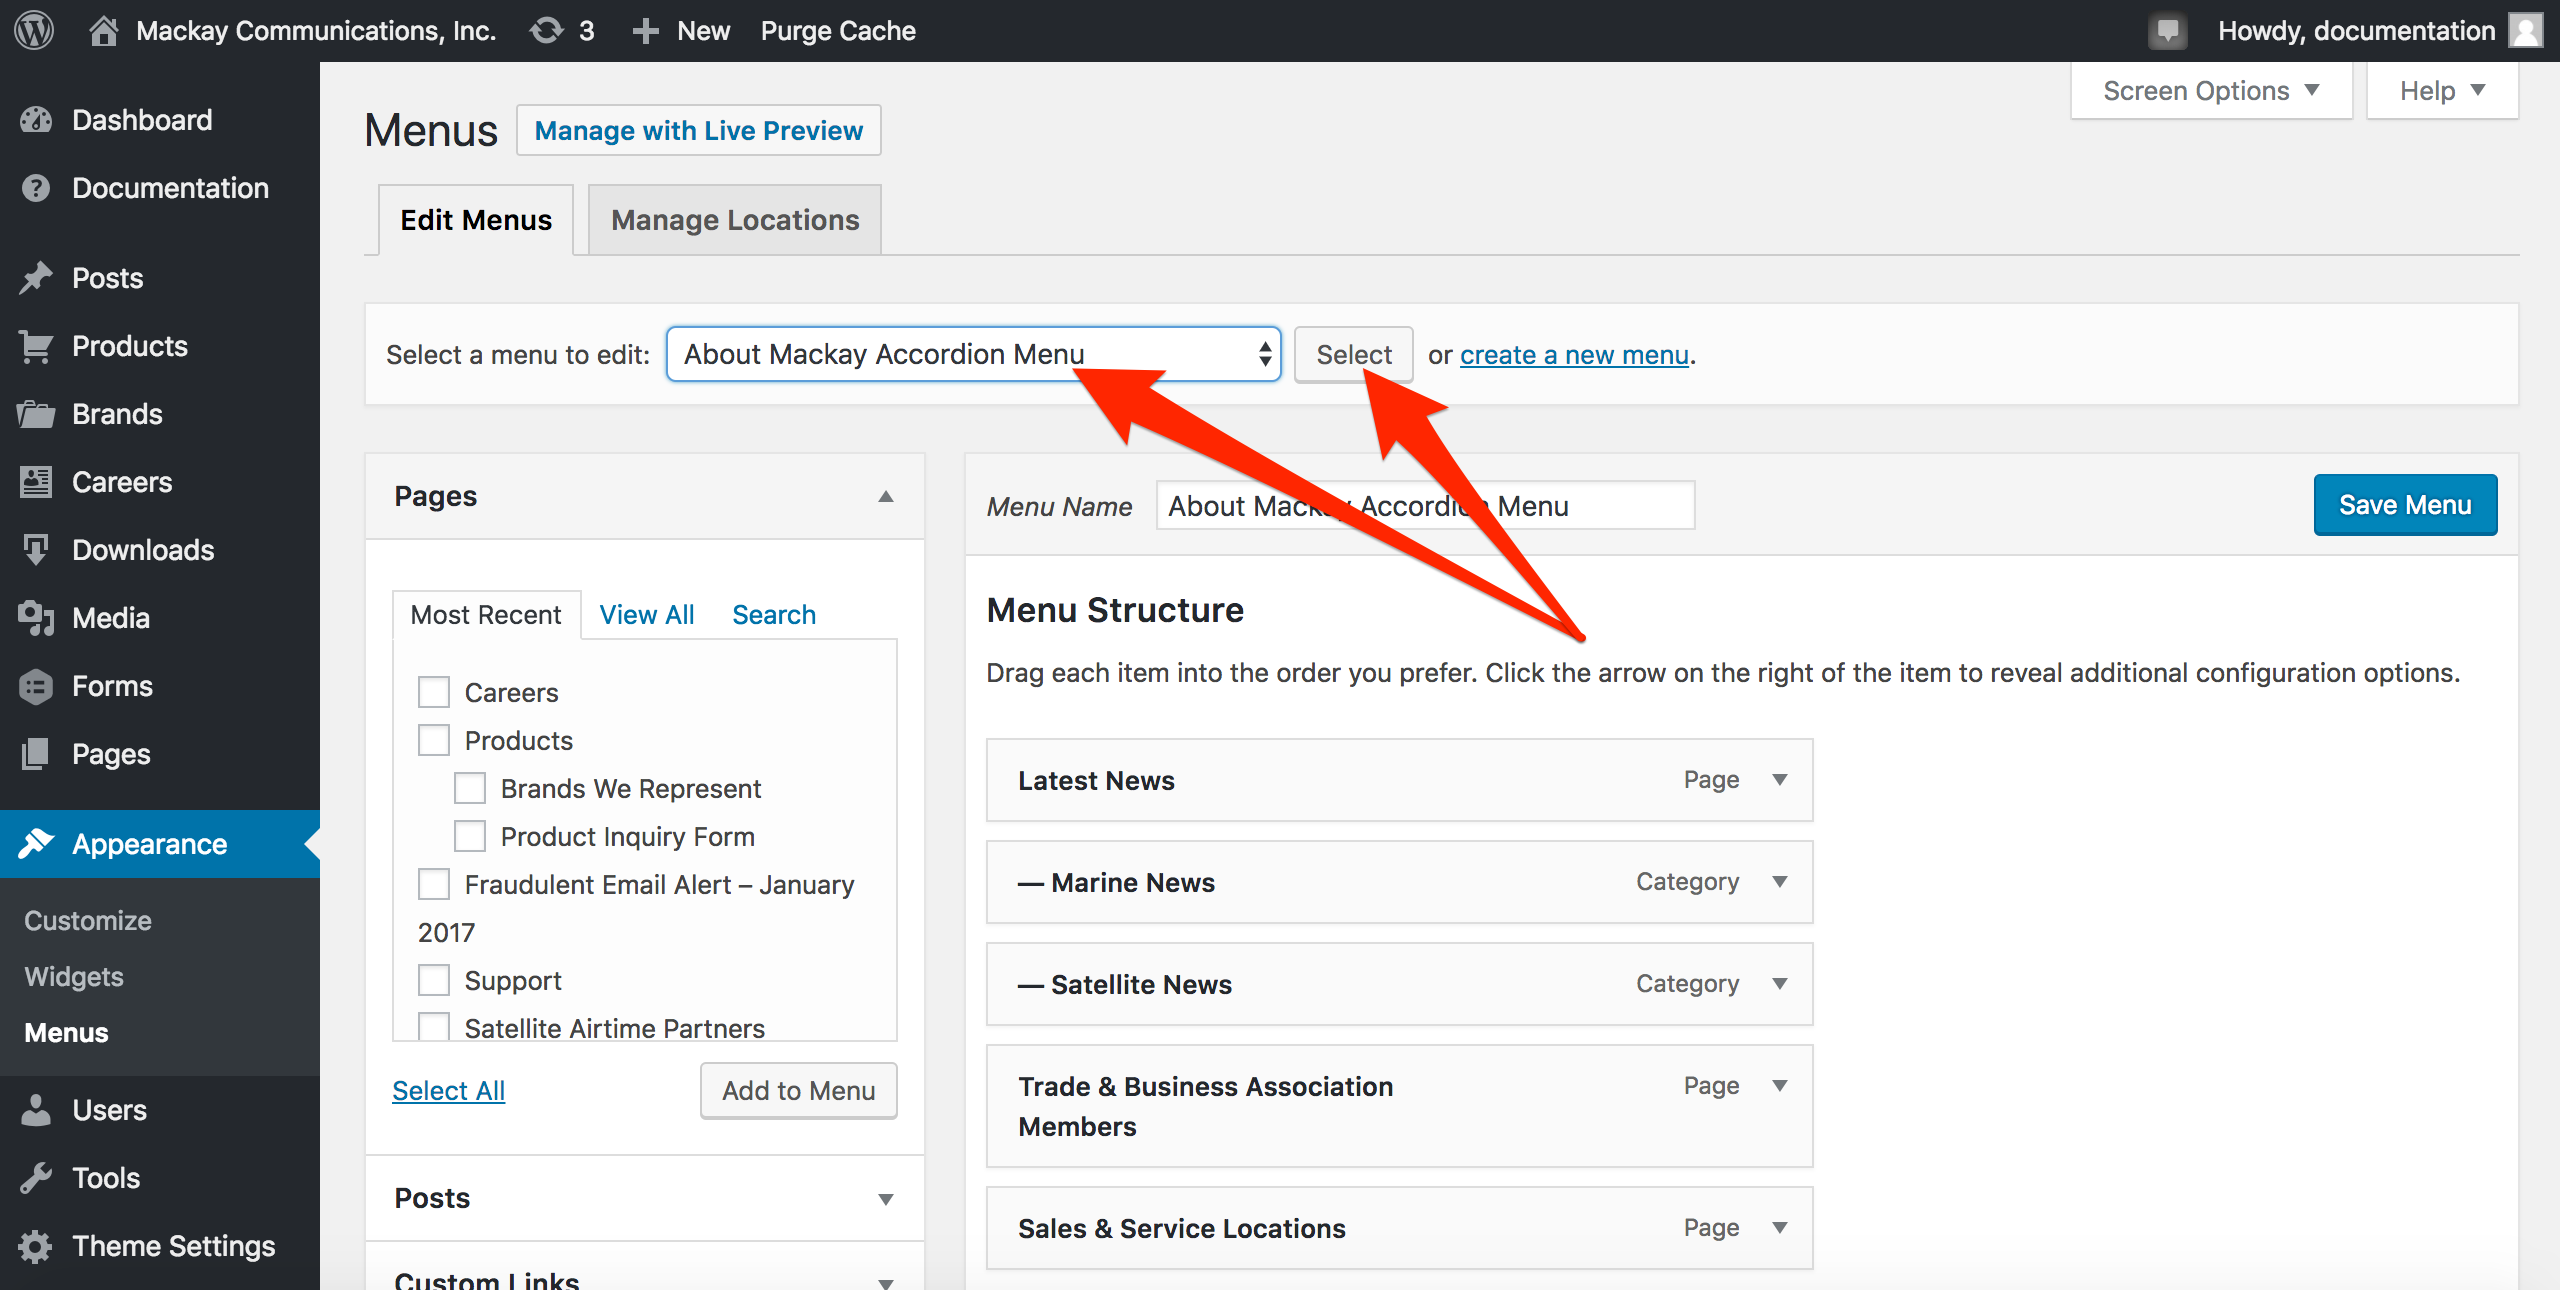Open the Search pages tab
This screenshot has height=1290, width=2560.
click(774, 615)
